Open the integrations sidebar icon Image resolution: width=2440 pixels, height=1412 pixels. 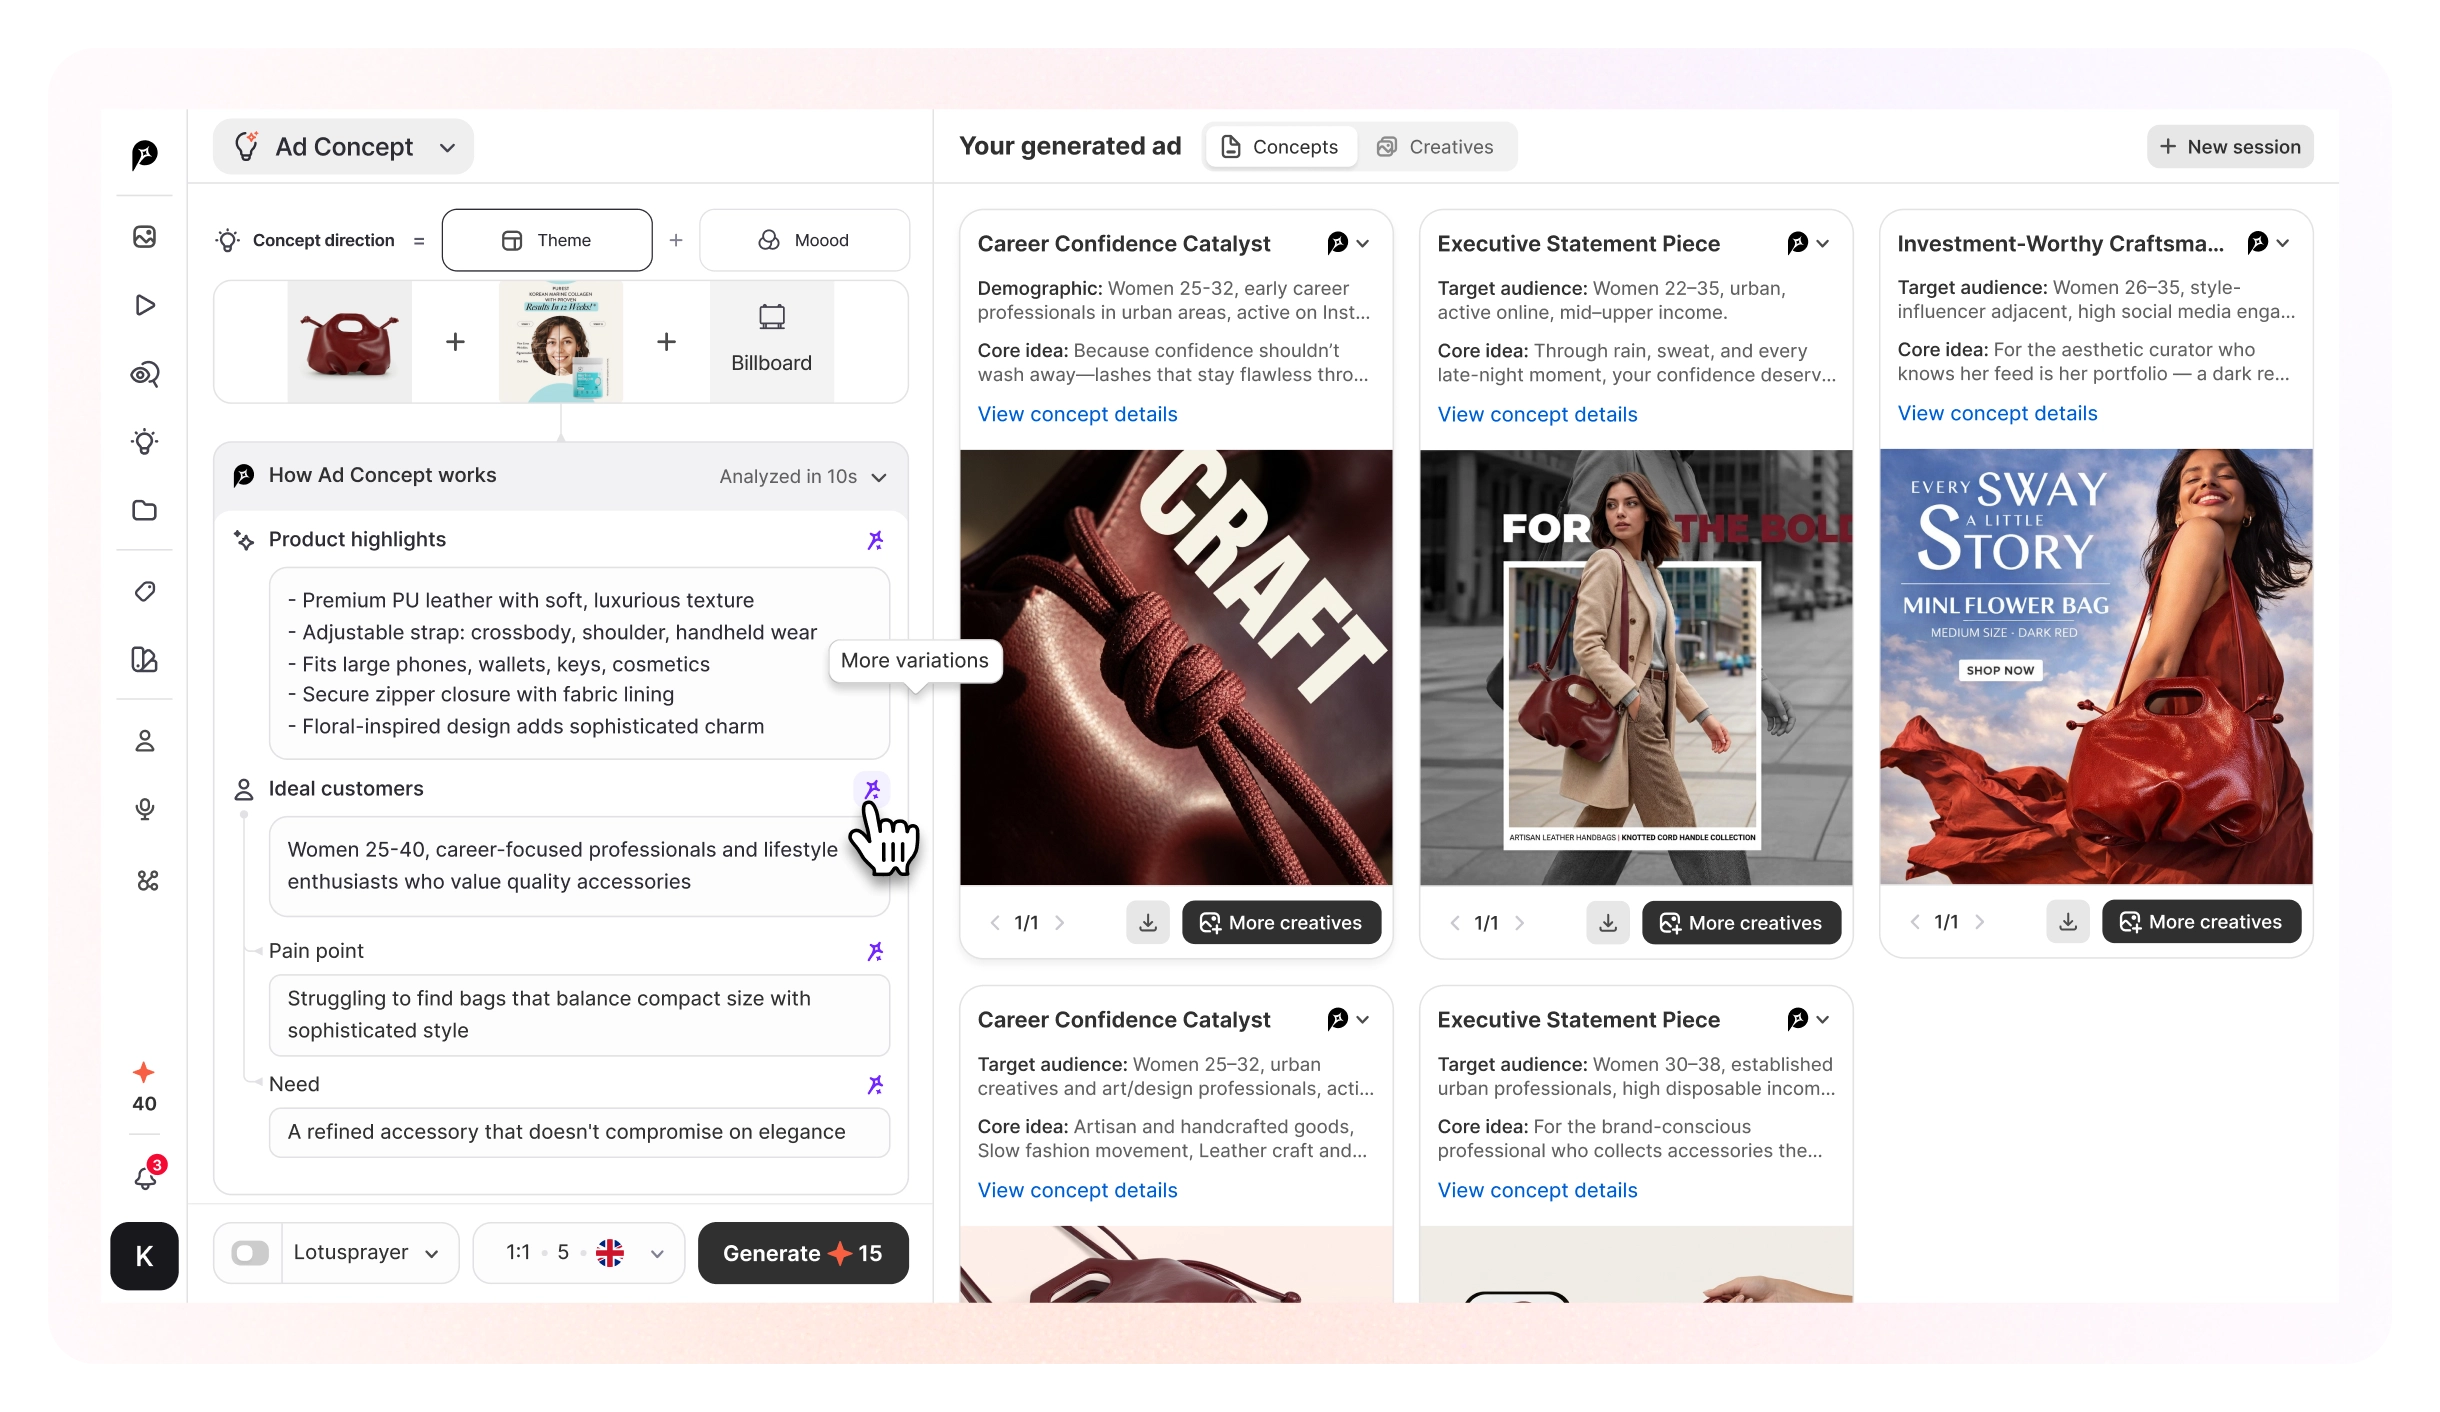pos(147,881)
